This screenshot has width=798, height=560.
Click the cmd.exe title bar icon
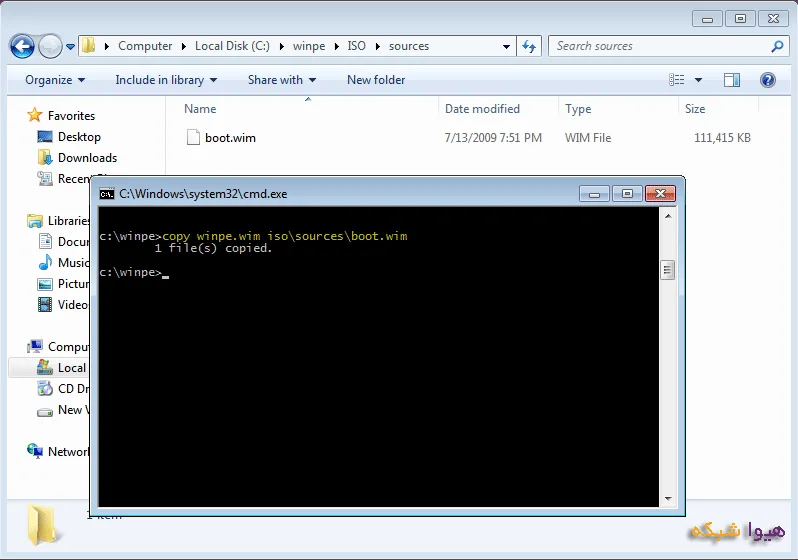(107, 194)
